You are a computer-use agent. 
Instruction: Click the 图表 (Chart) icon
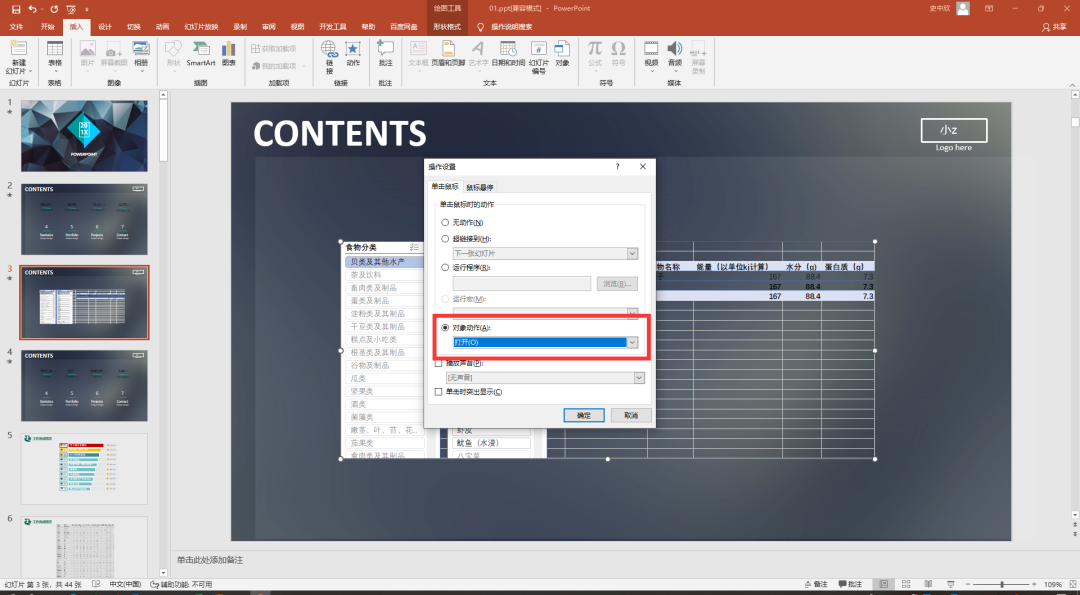click(229, 53)
